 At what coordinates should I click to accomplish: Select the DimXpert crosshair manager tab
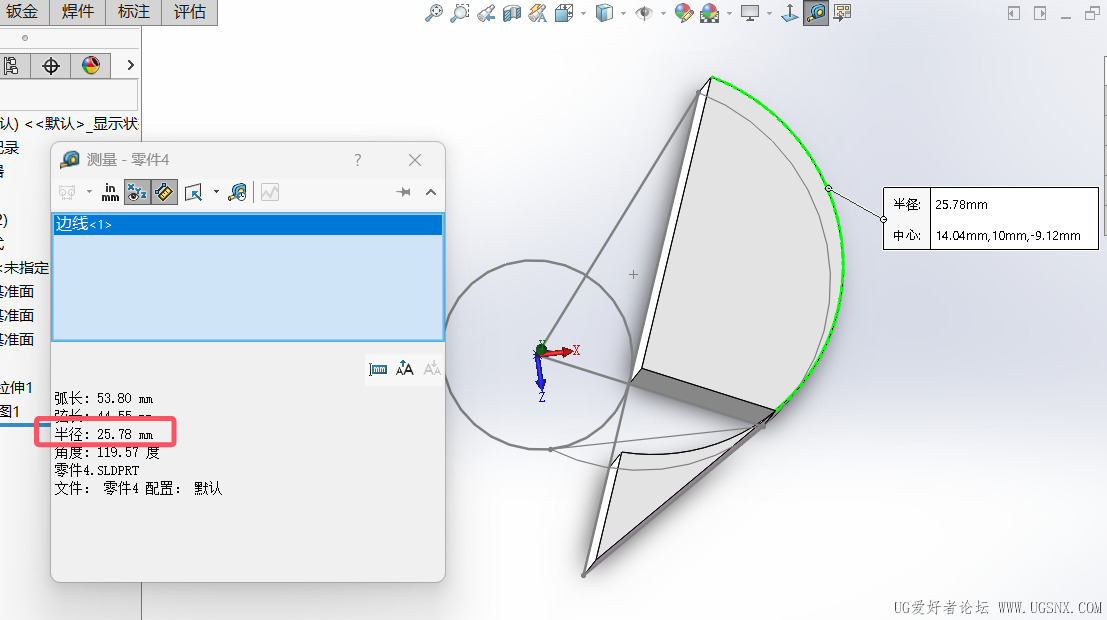[51, 66]
